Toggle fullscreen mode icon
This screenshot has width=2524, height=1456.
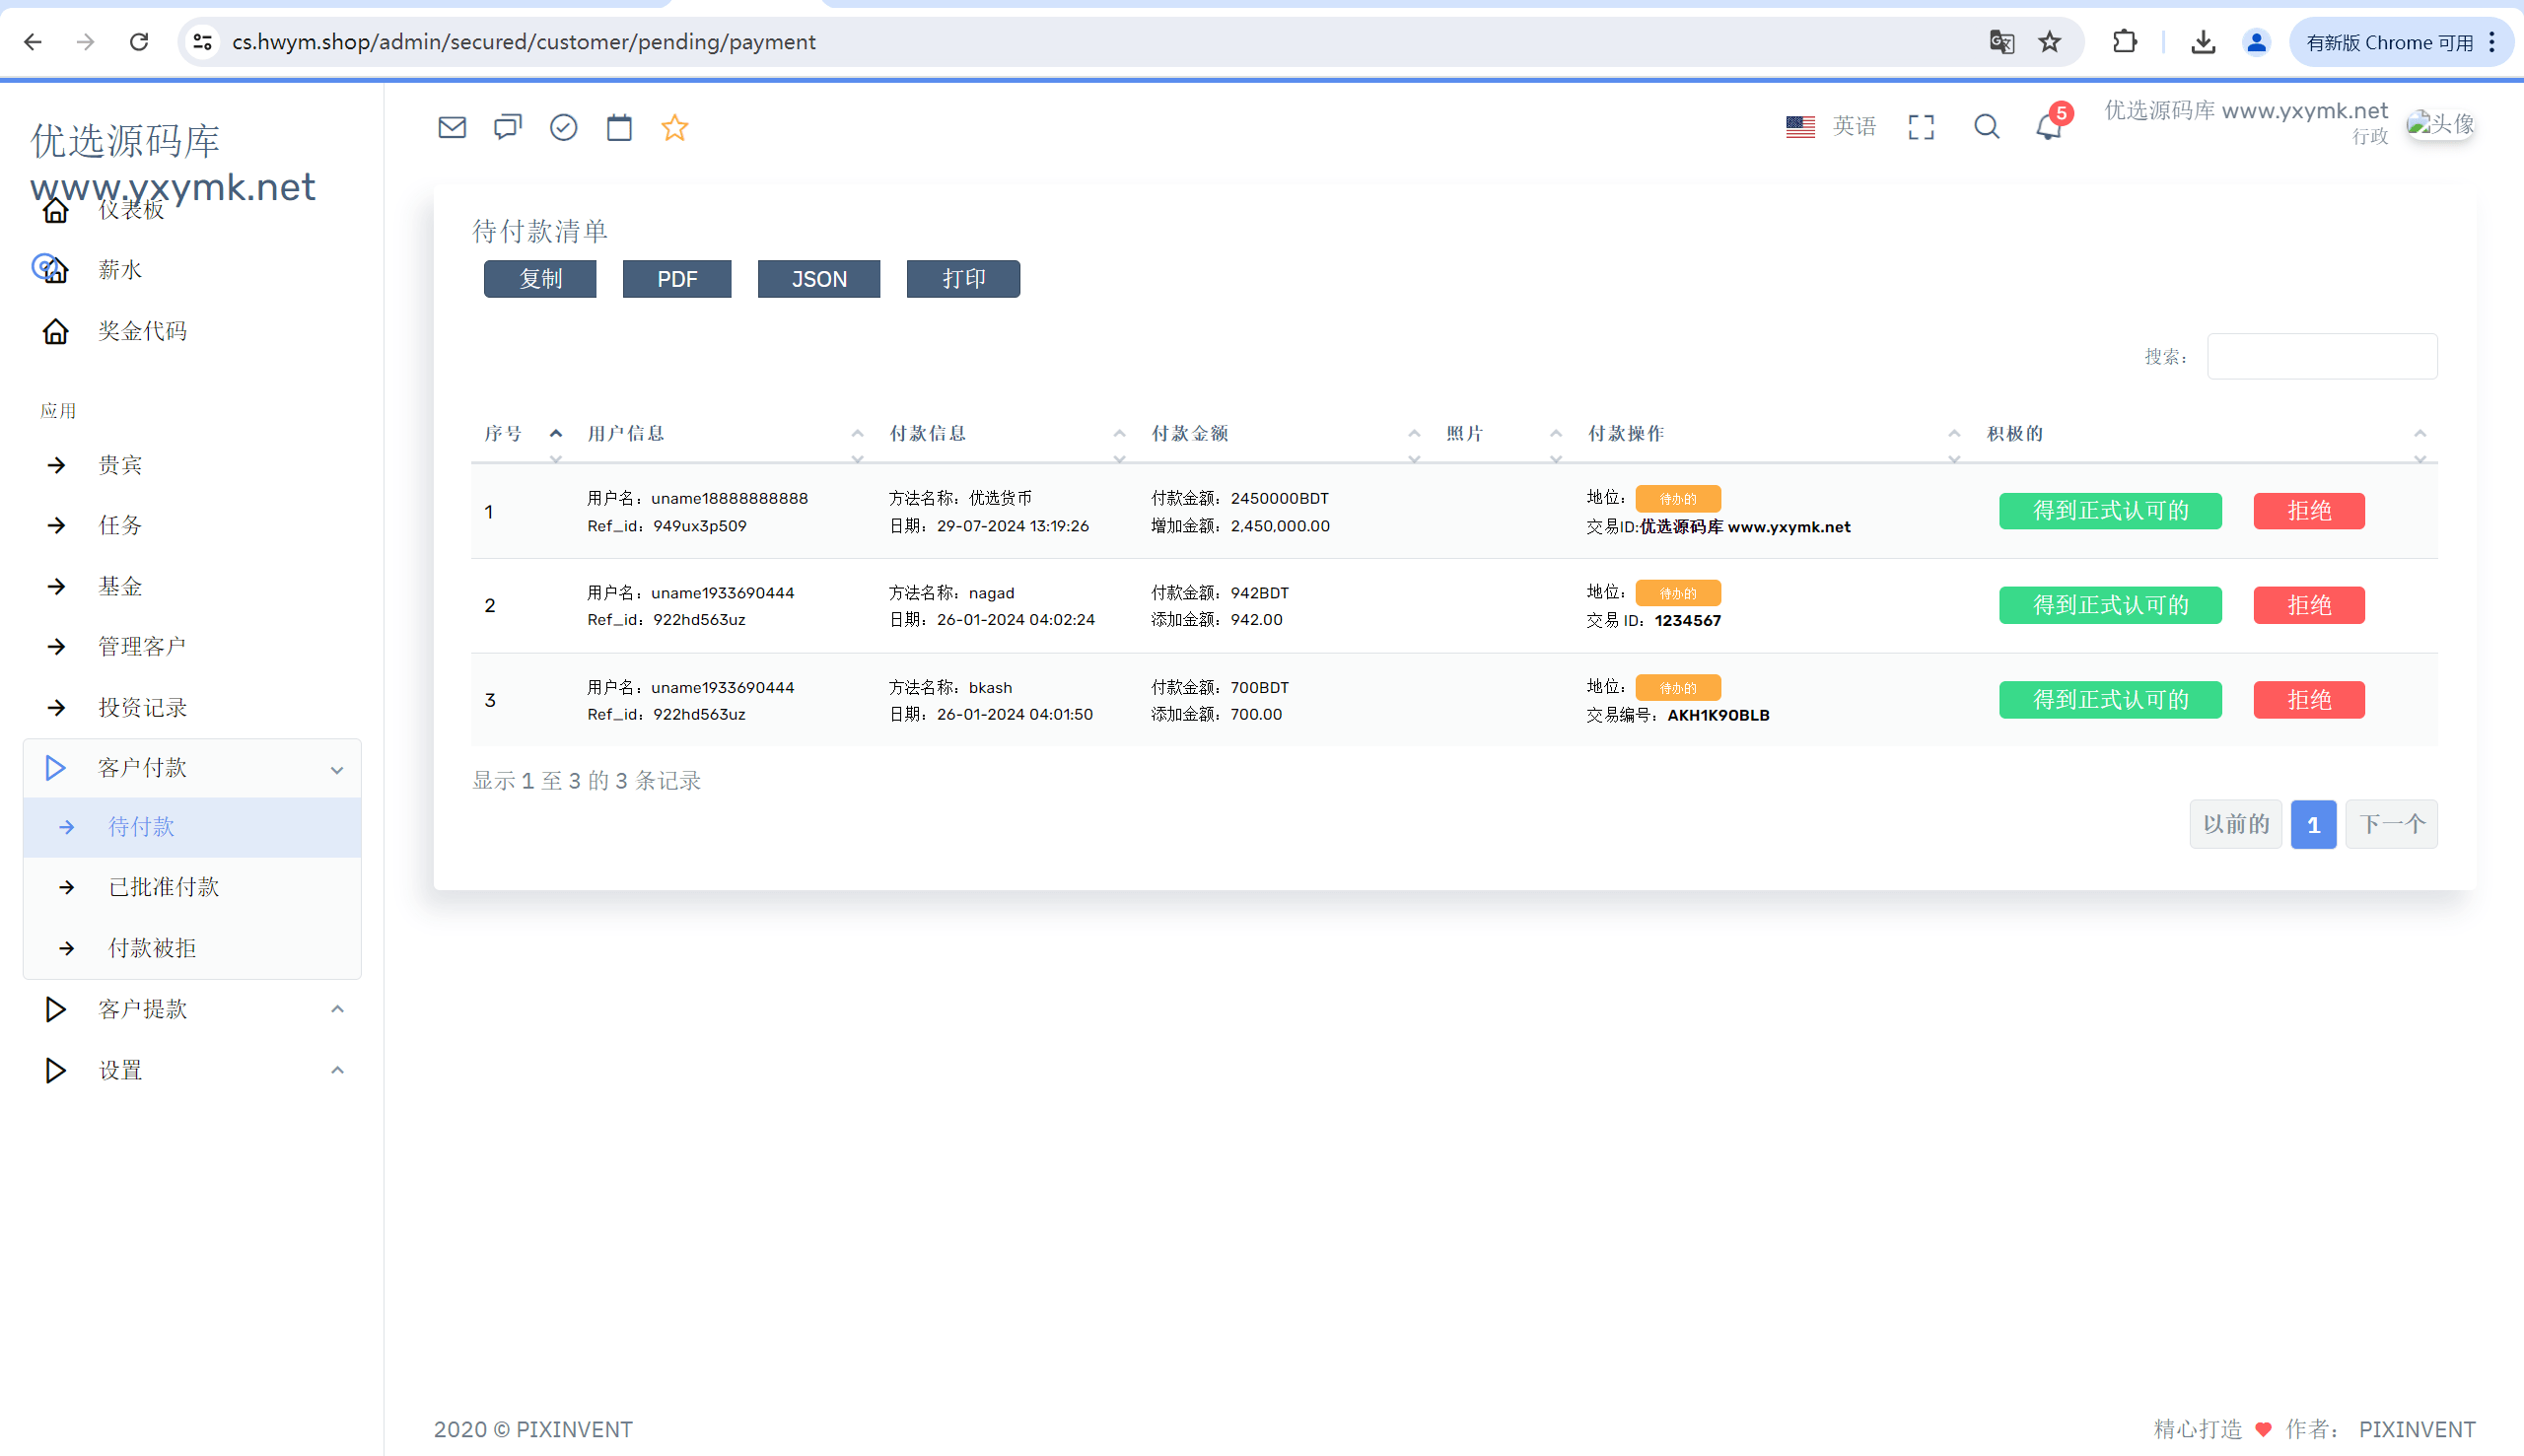1921,127
